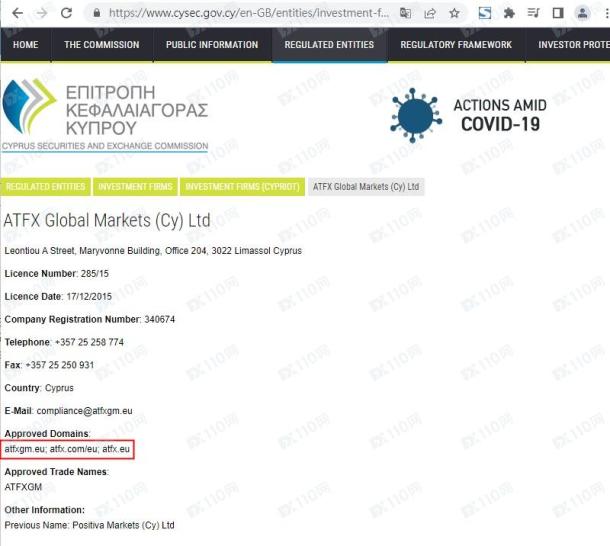Viewport: 610px width, 546px height.
Task: Go to REGULATED ENTITIES breadcrumb
Action: click(46, 187)
